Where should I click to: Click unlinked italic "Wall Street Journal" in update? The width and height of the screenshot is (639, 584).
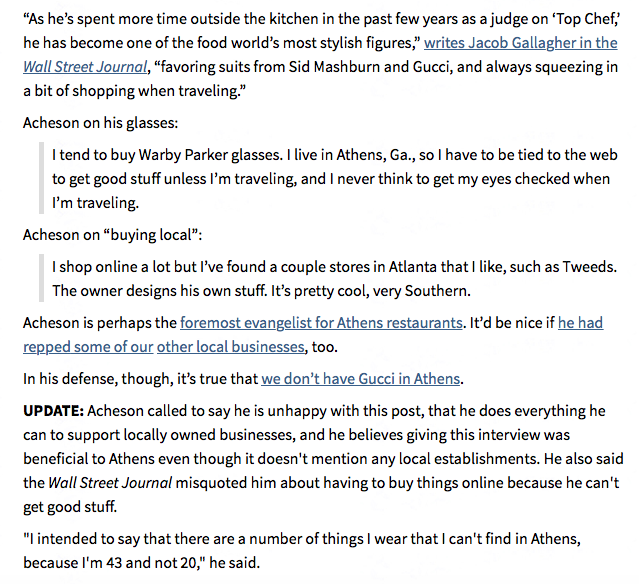[x=110, y=483]
